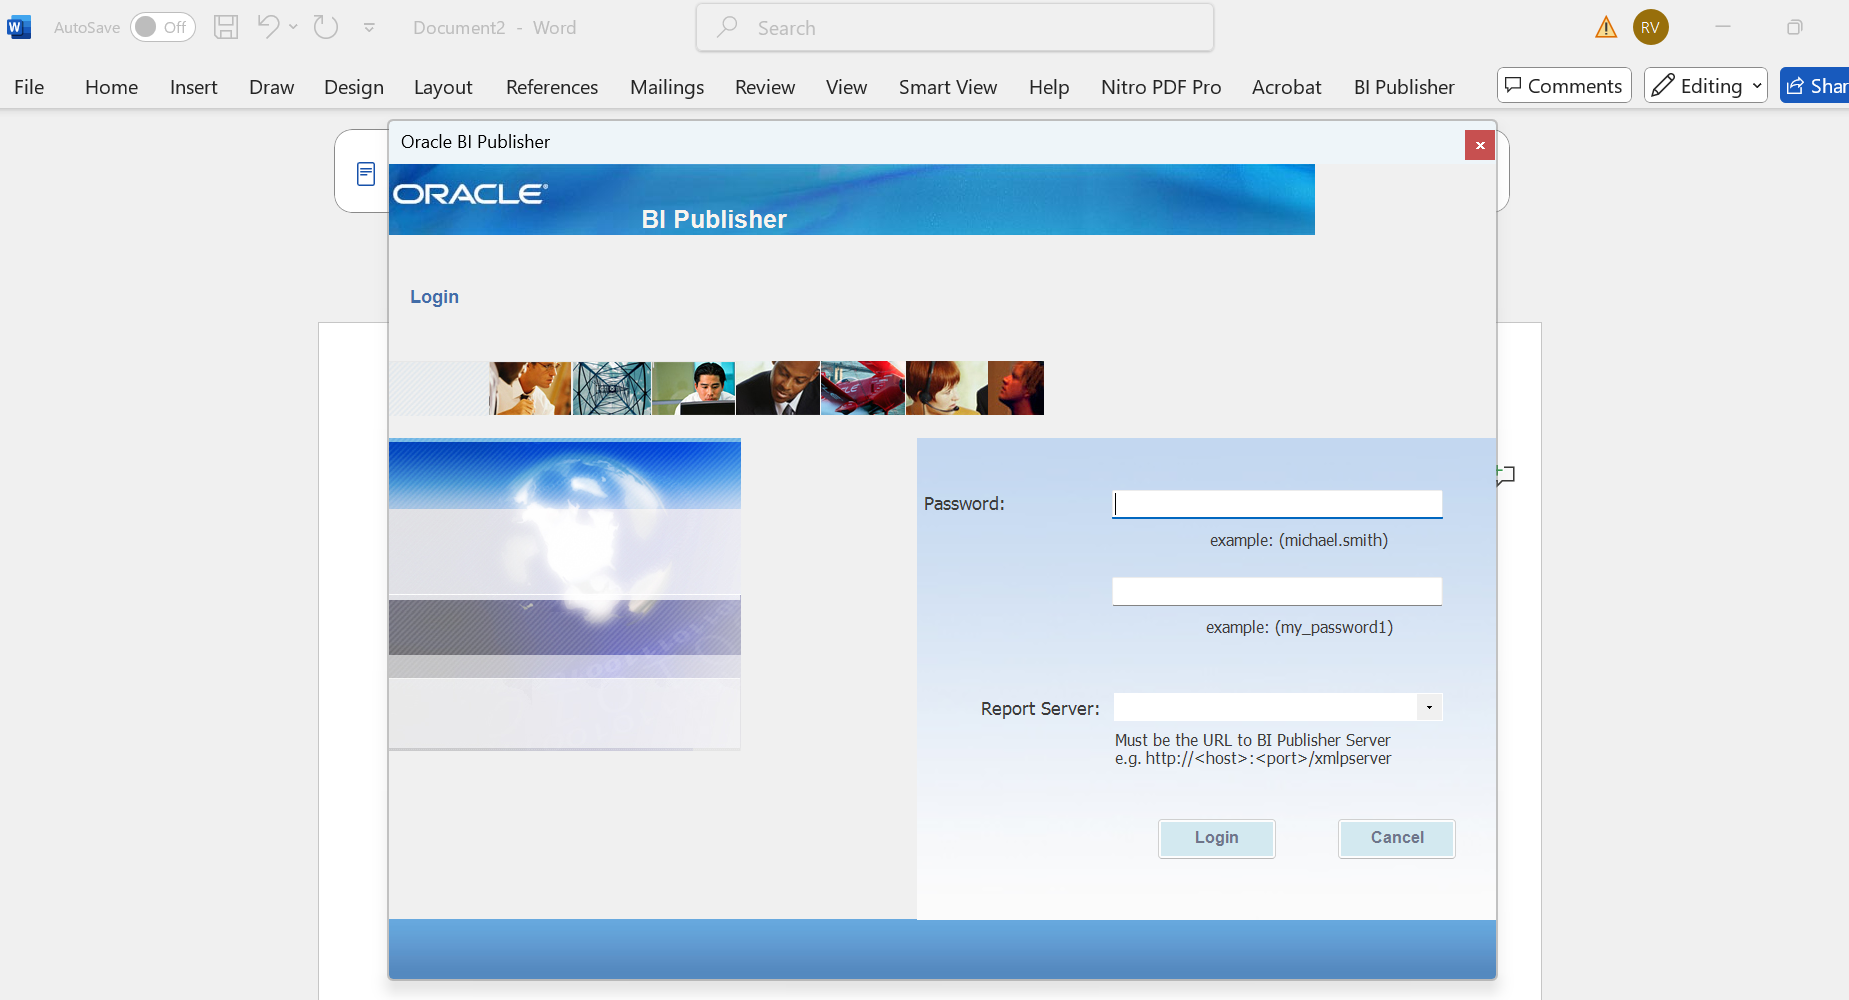1849x1000 pixels.
Task: Cancel the BI Publisher login
Action: coord(1397,838)
